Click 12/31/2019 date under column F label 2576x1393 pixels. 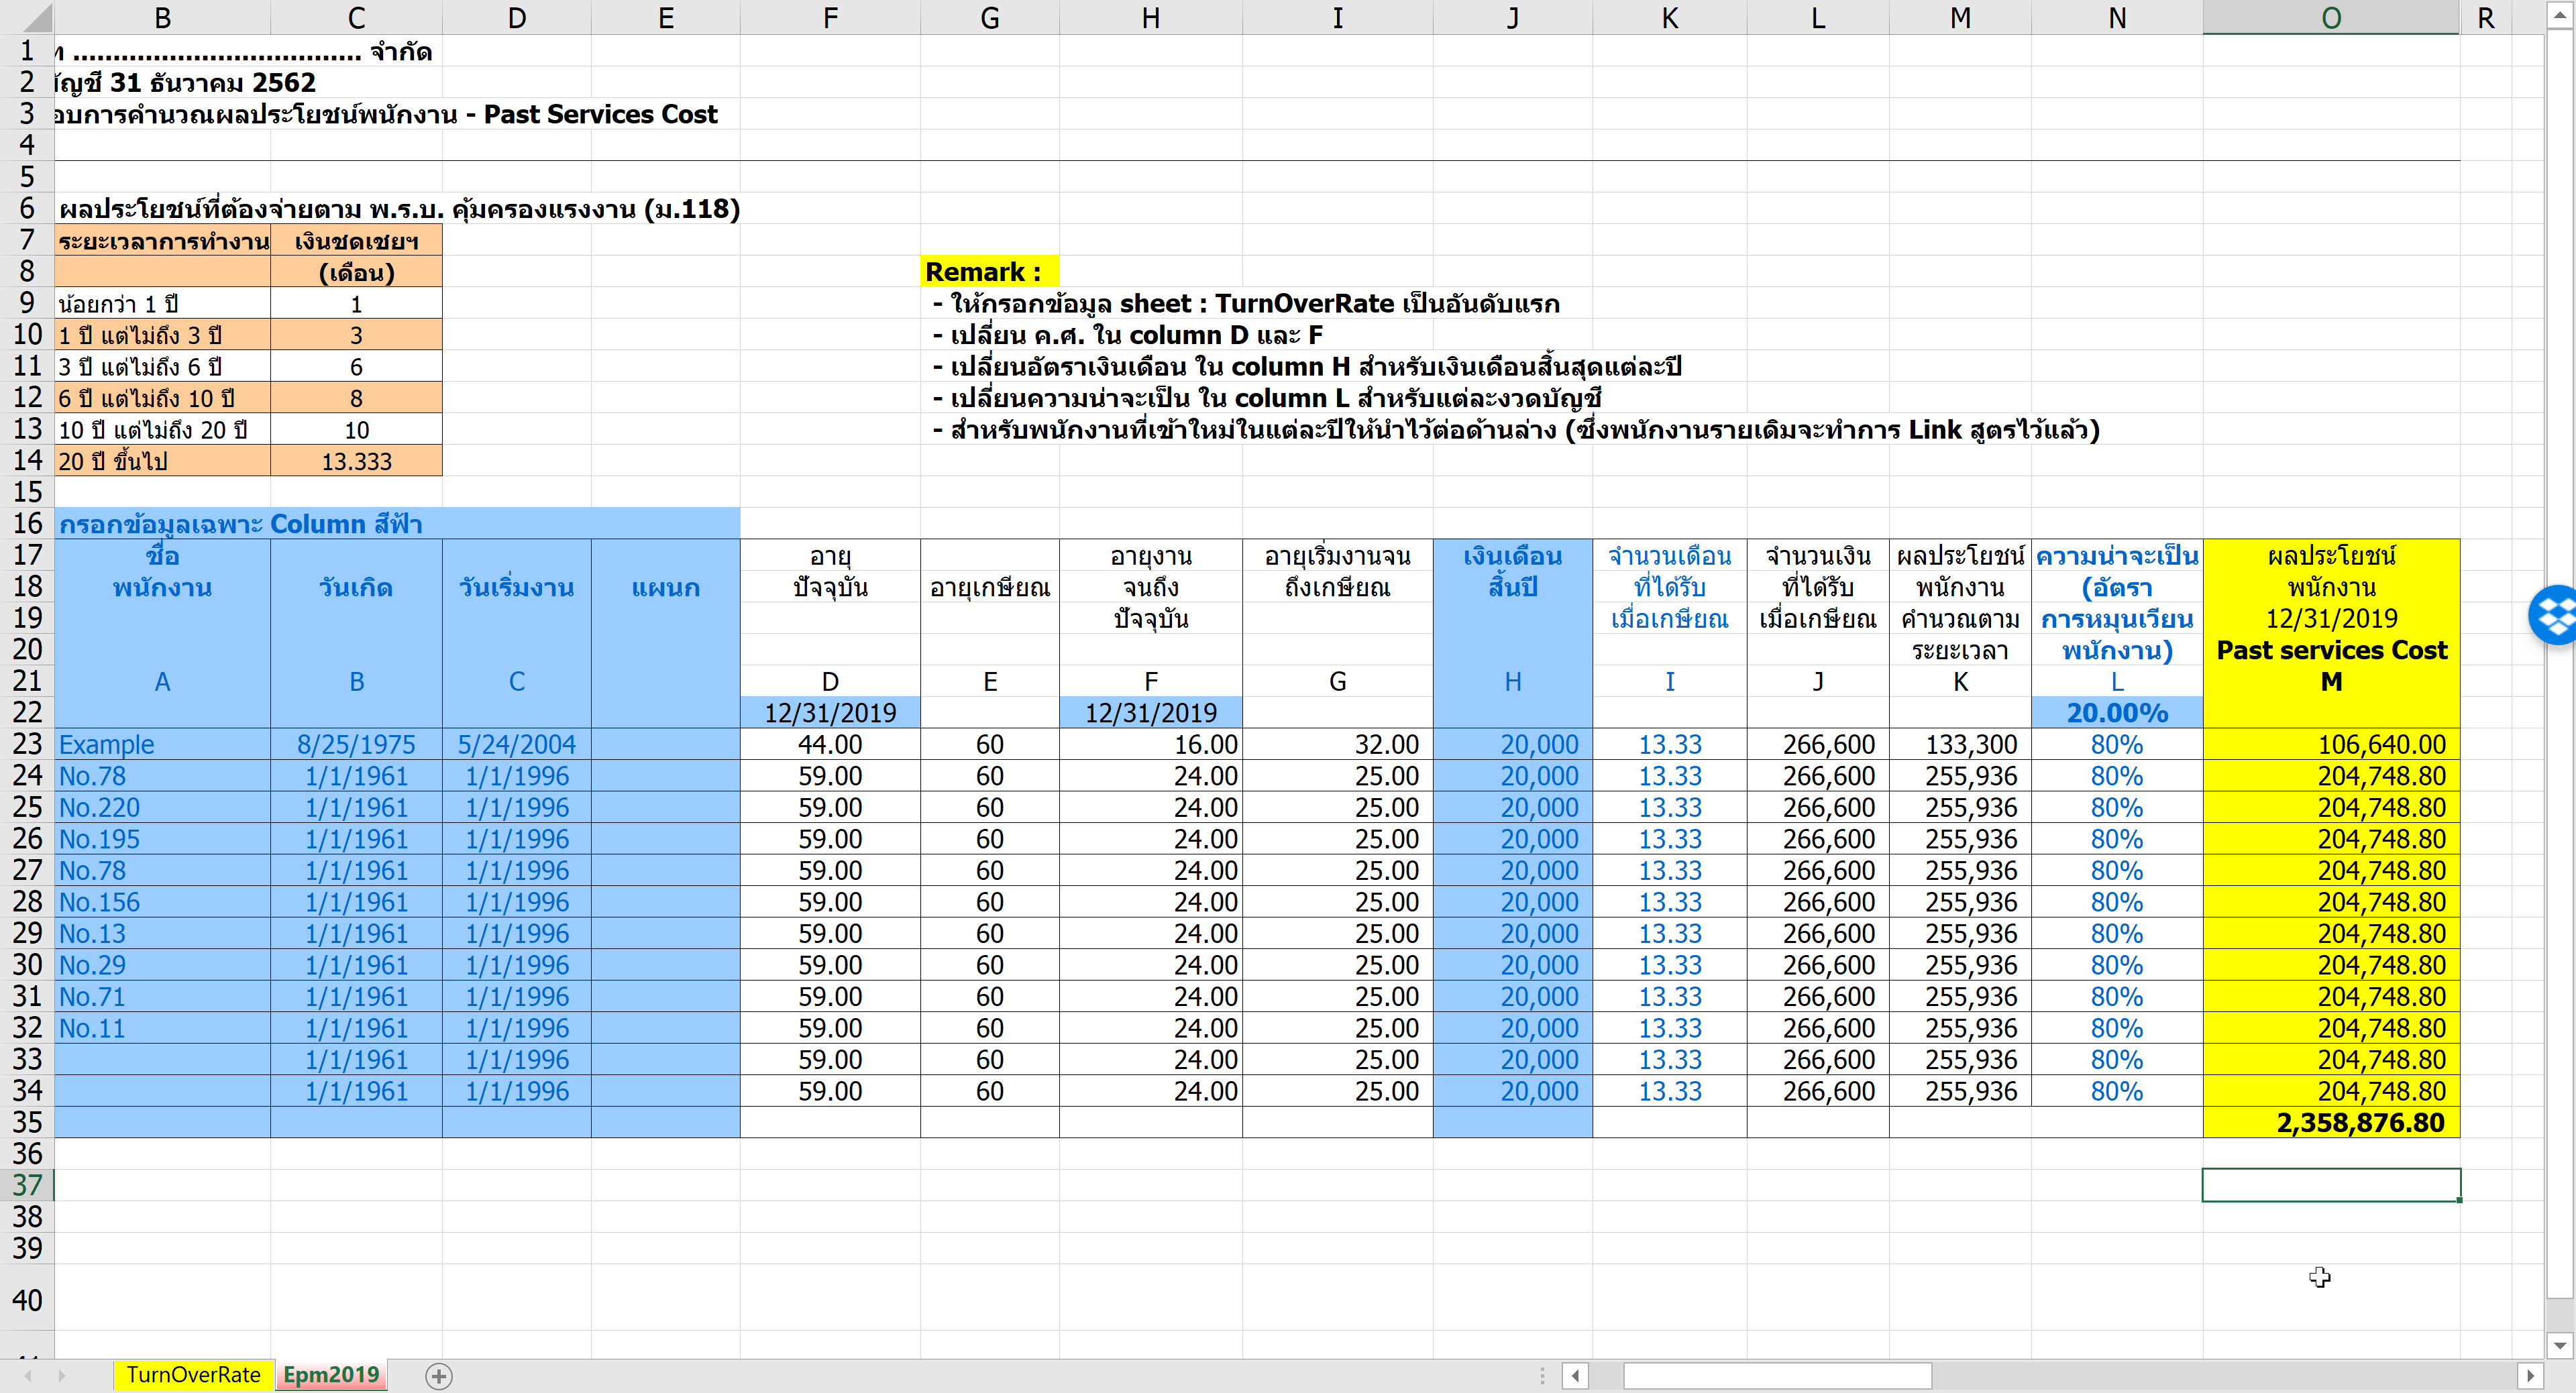pos(1151,712)
